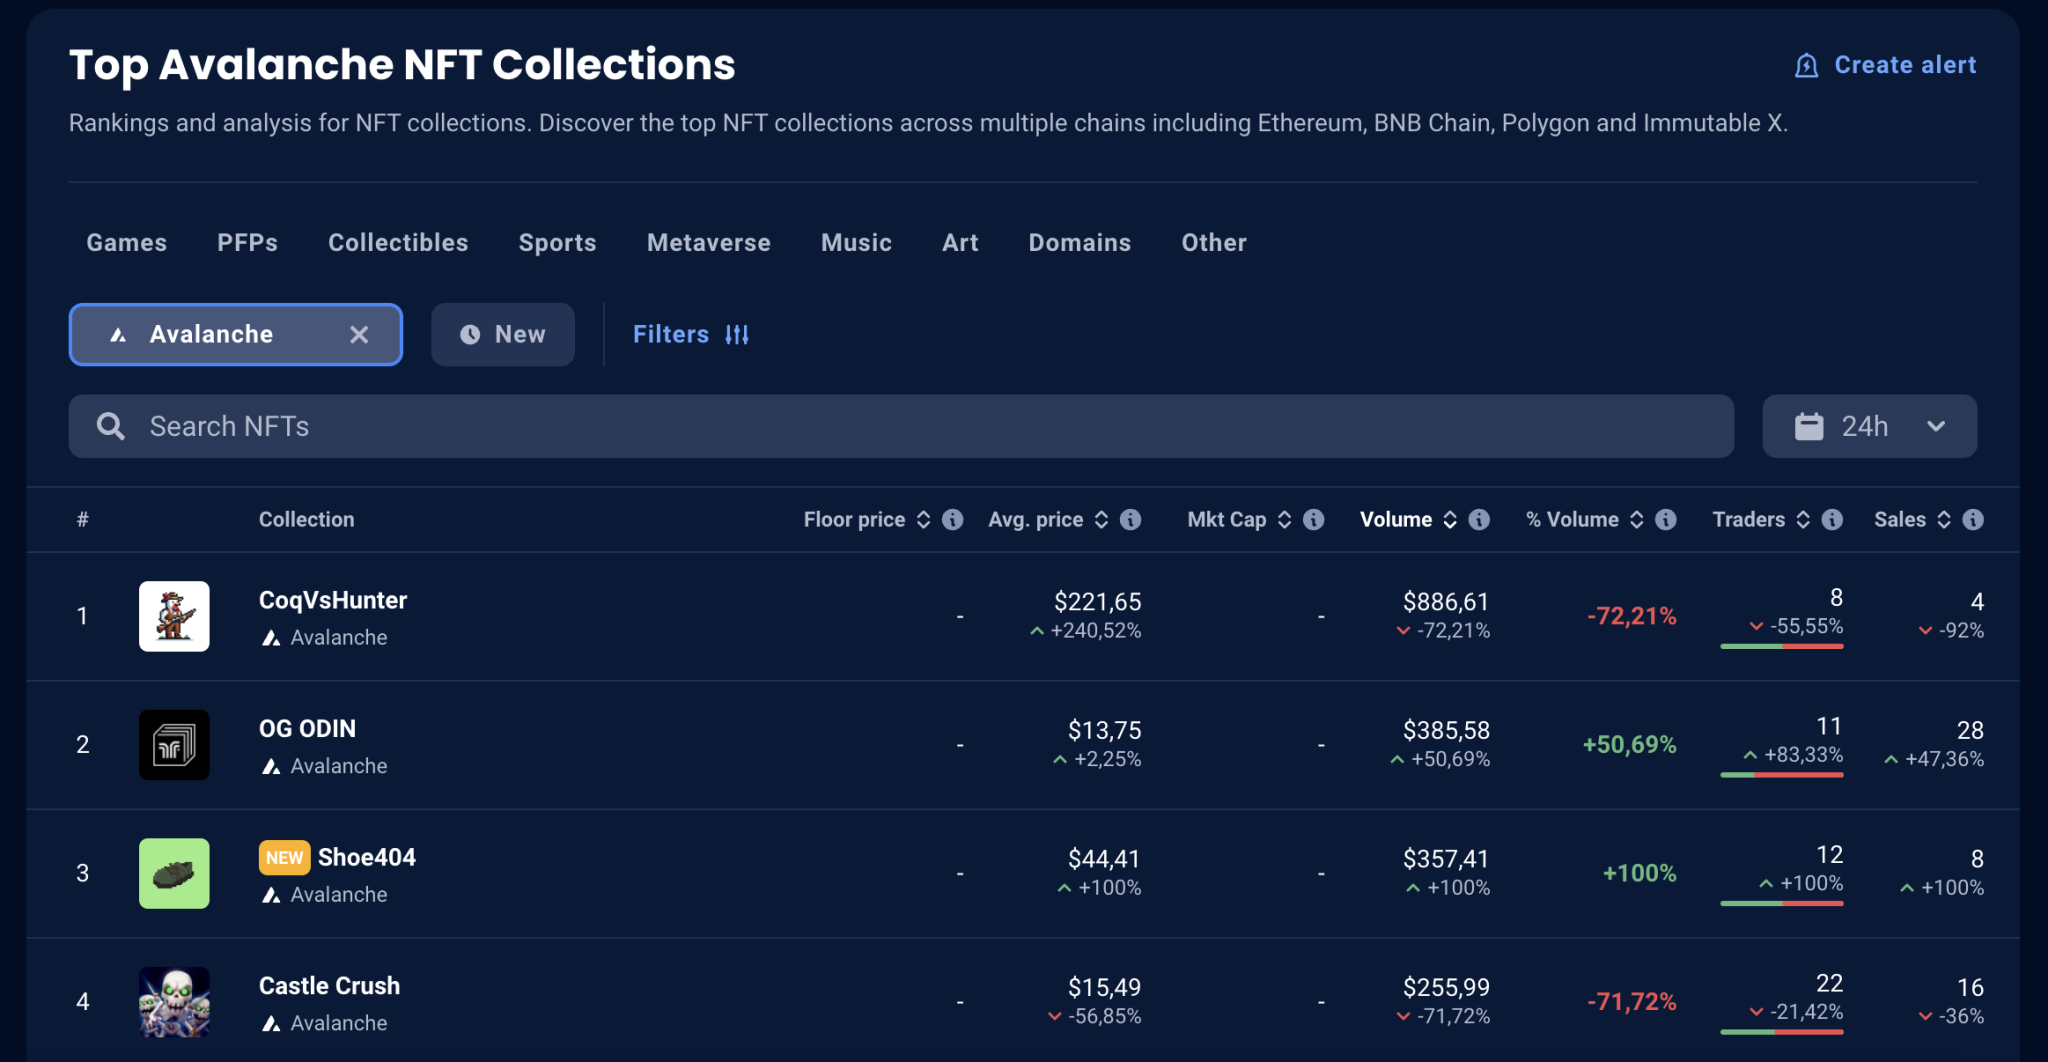The image size is (2048, 1062).
Task: Click info icon next to Mkt Cap
Action: click(x=1314, y=519)
